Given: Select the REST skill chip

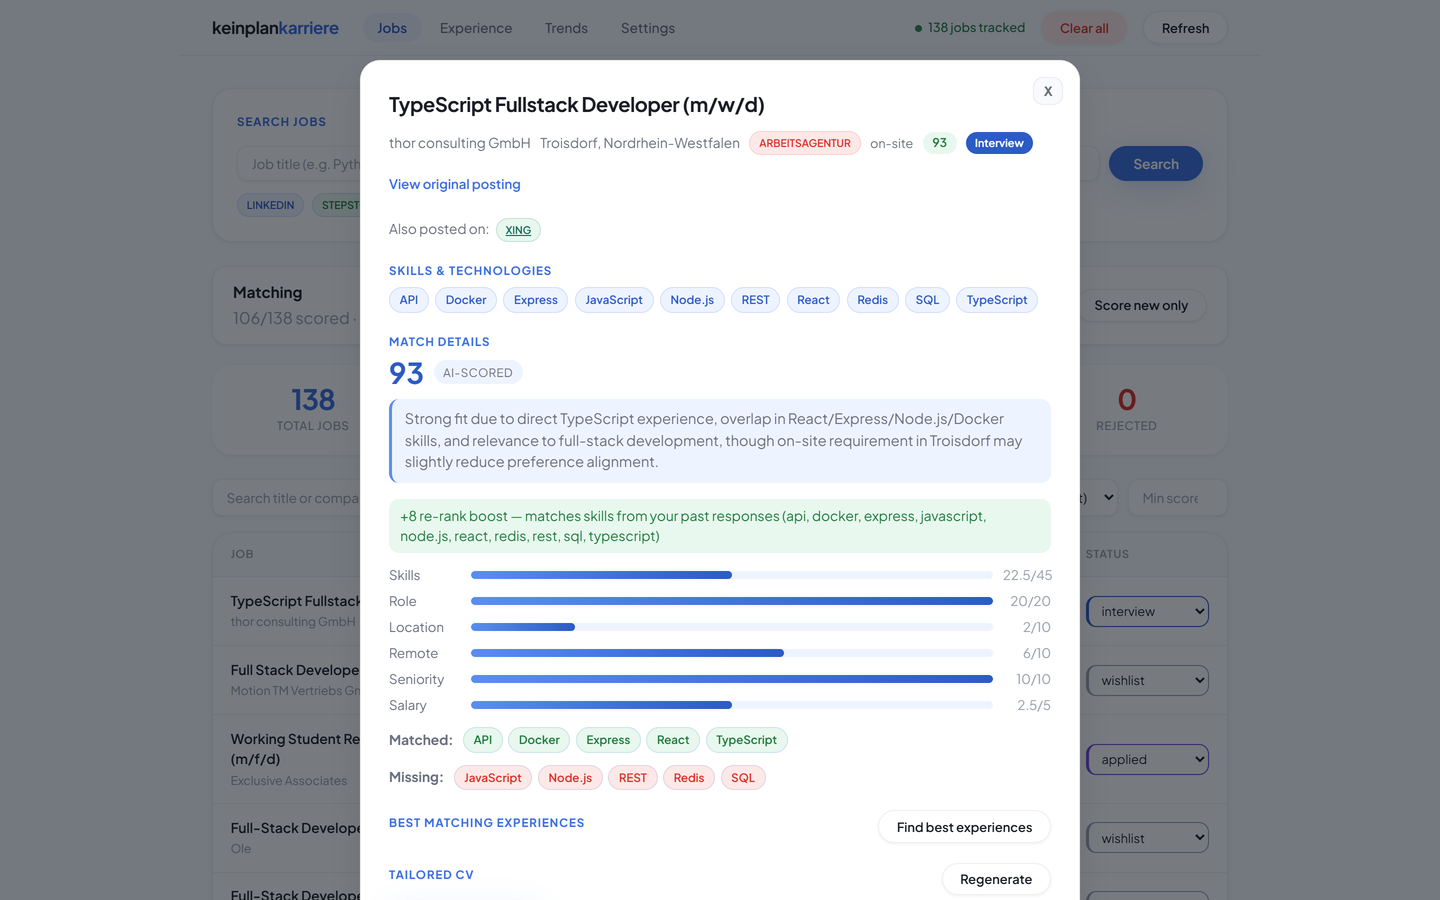Looking at the screenshot, I should [756, 300].
